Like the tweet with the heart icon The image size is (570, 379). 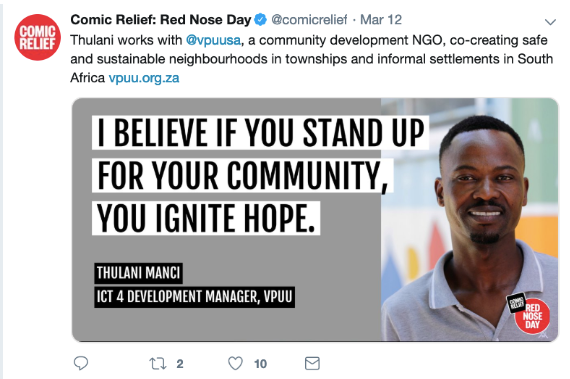[235, 363]
